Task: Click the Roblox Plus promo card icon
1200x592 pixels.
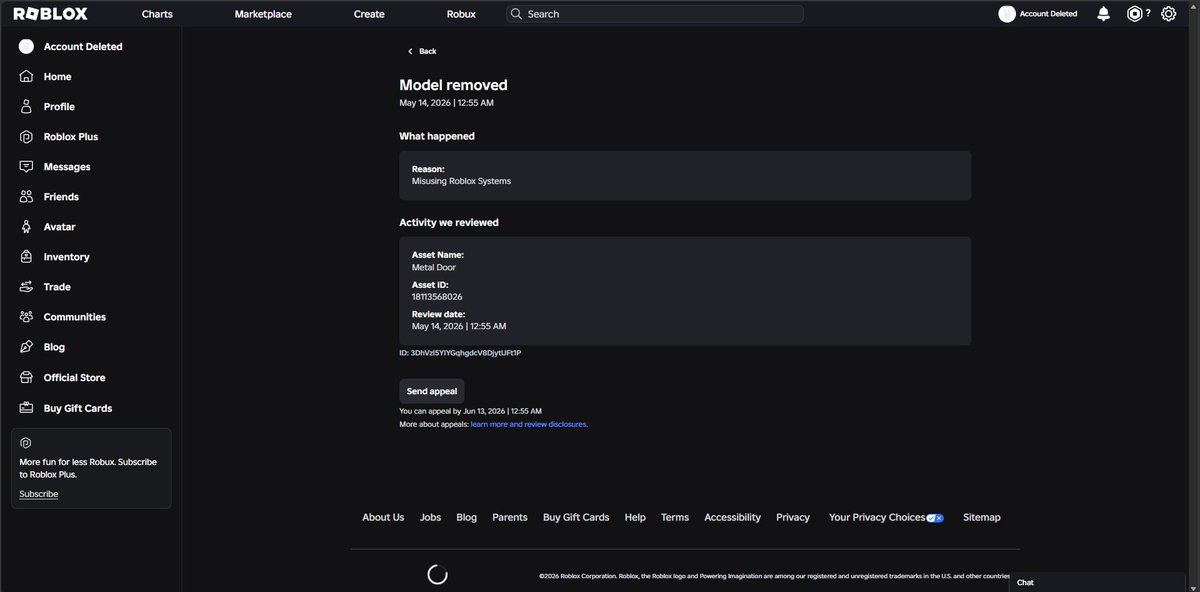Action: [x=26, y=442]
